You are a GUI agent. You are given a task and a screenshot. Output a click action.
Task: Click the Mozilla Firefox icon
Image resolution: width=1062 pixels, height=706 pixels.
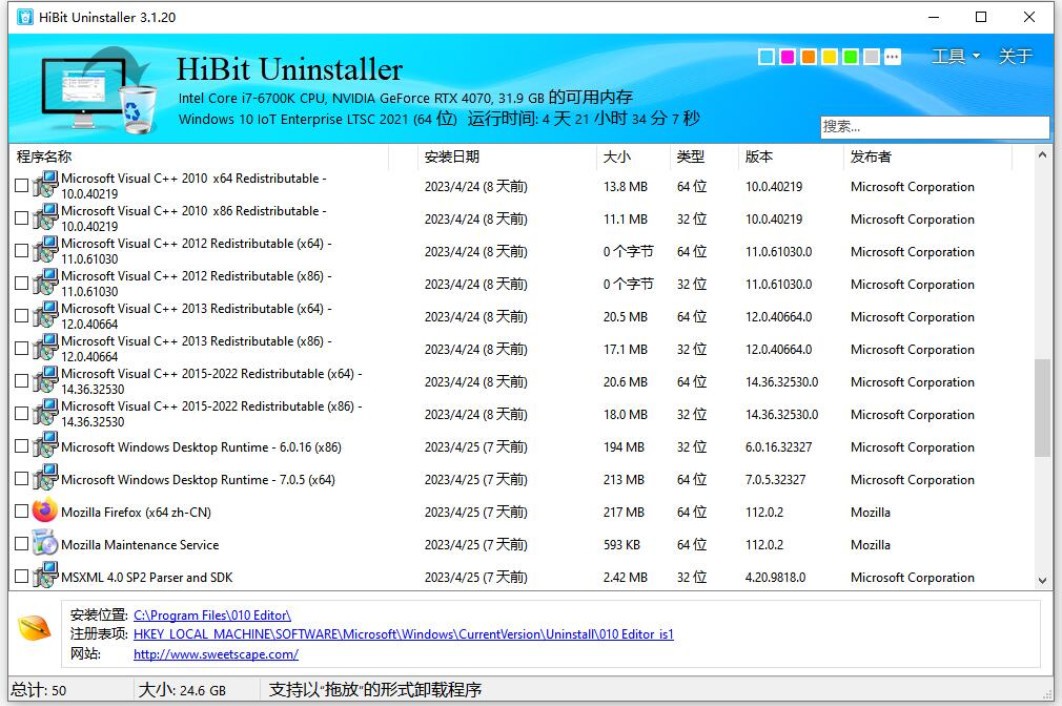coord(45,510)
